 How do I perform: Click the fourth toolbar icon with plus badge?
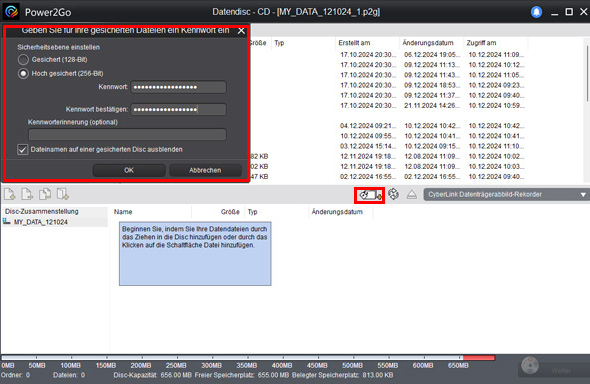coord(62,194)
